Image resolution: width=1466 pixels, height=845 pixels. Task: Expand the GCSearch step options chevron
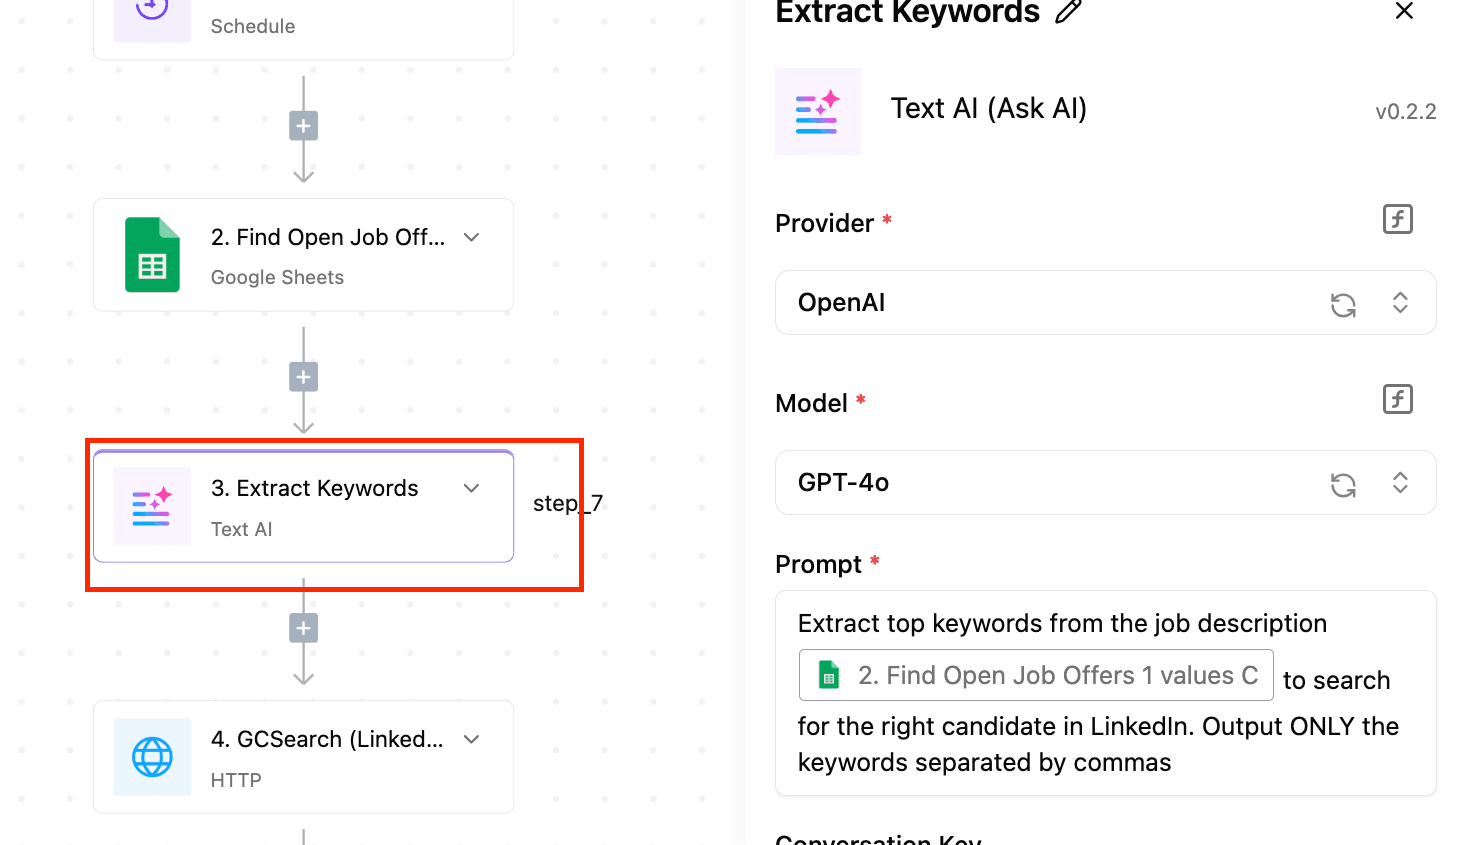pyautogui.click(x=472, y=739)
